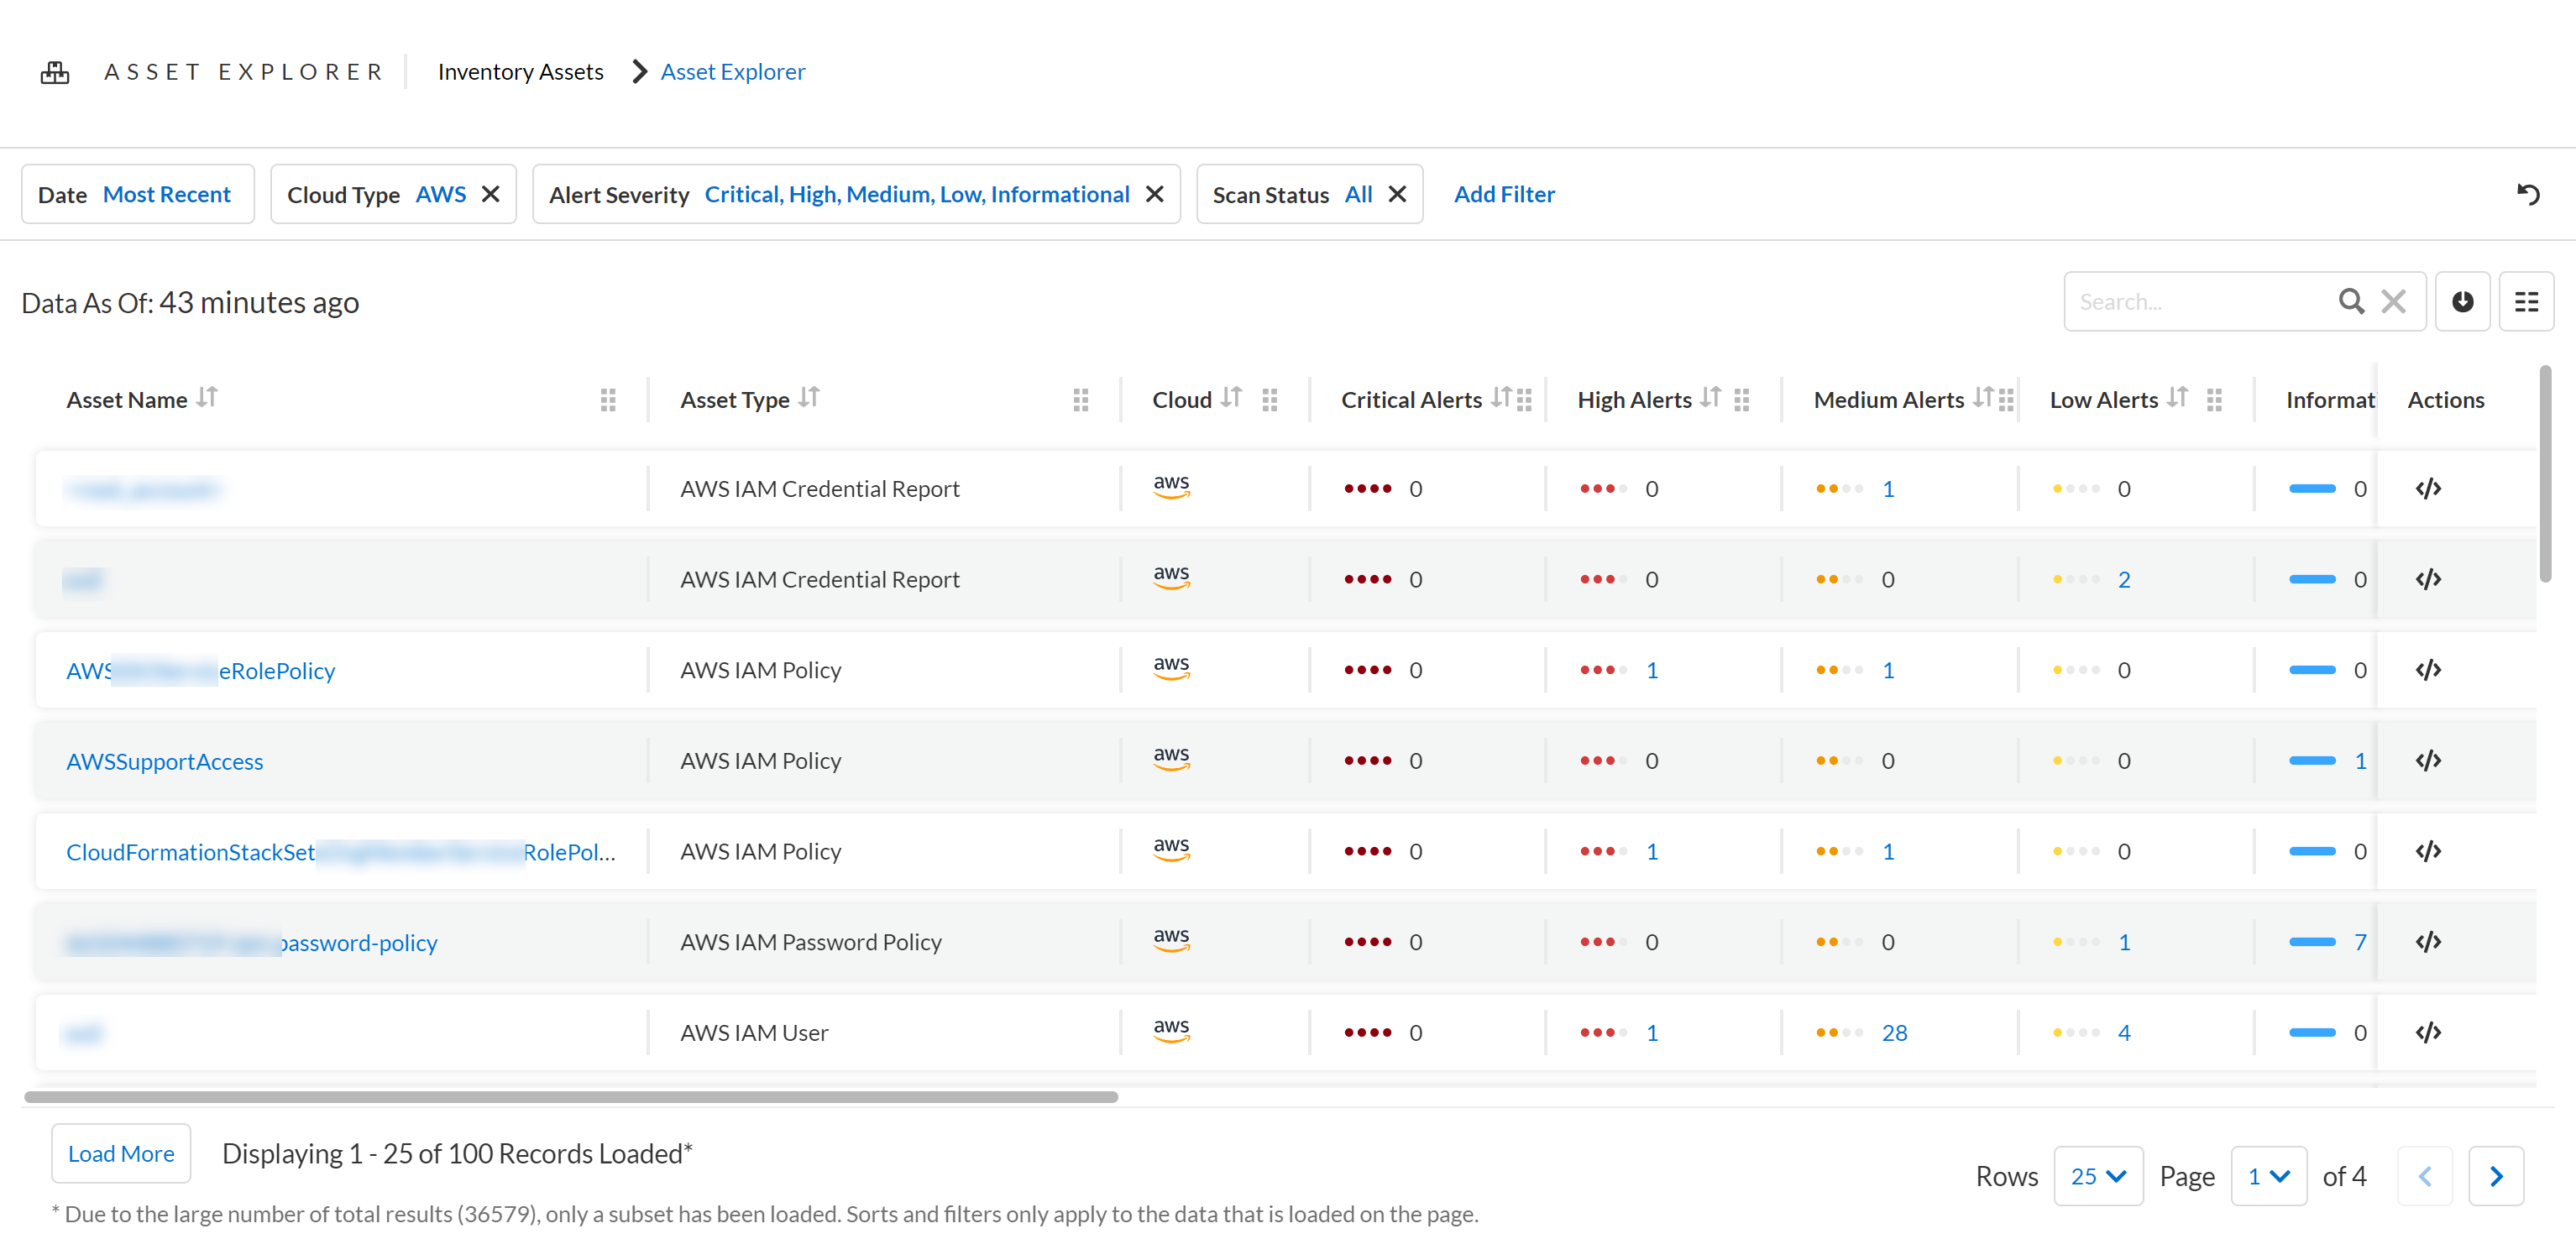Grab the Asset Name column drag handle
The image size is (2576, 1239).
[608, 400]
